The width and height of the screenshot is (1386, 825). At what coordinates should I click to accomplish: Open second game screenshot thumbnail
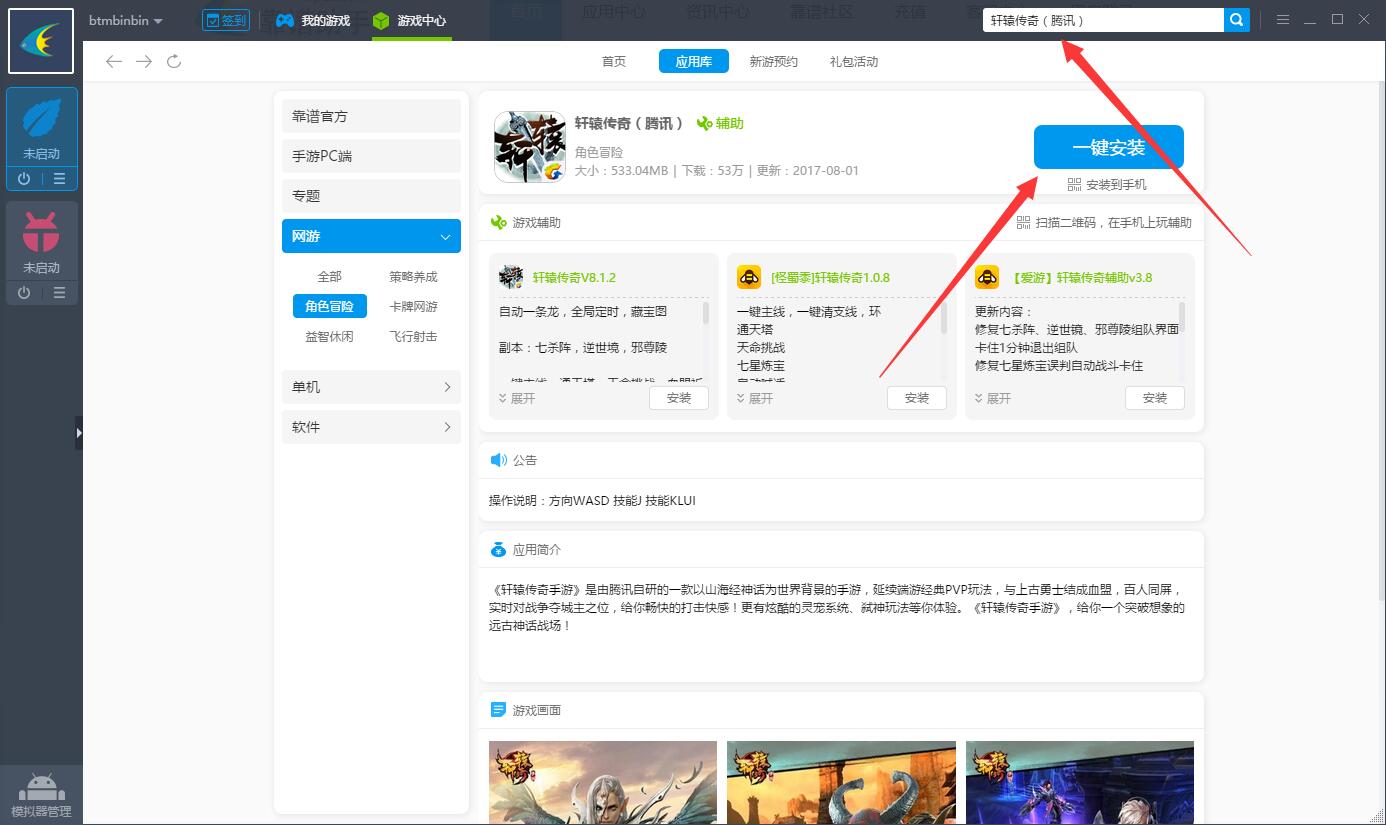point(841,782)
